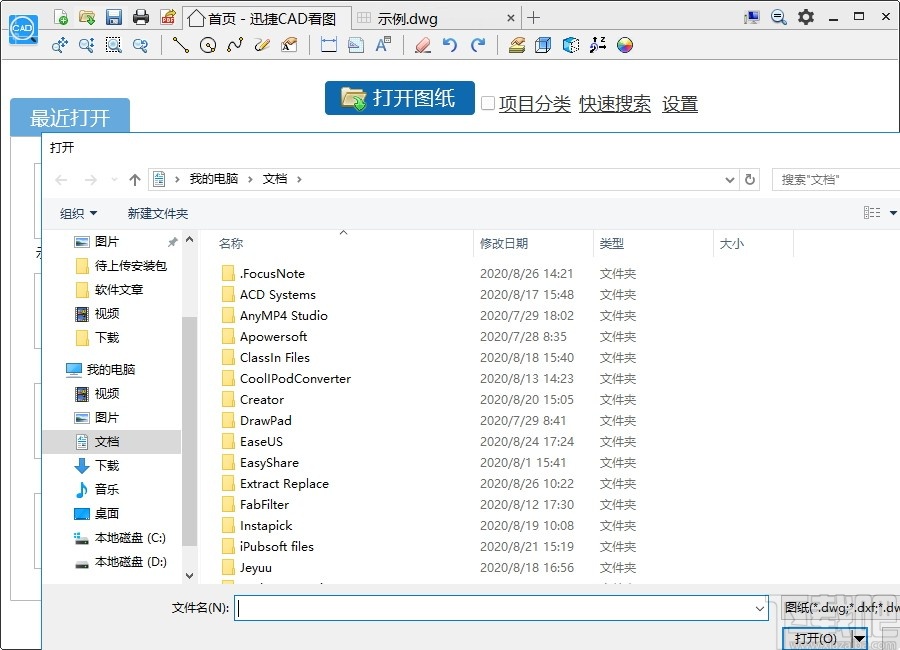Image resolution: width=900 pixels, height=650 pixels.
Task: Click the 文件名 input field
Action: point(501,608)
